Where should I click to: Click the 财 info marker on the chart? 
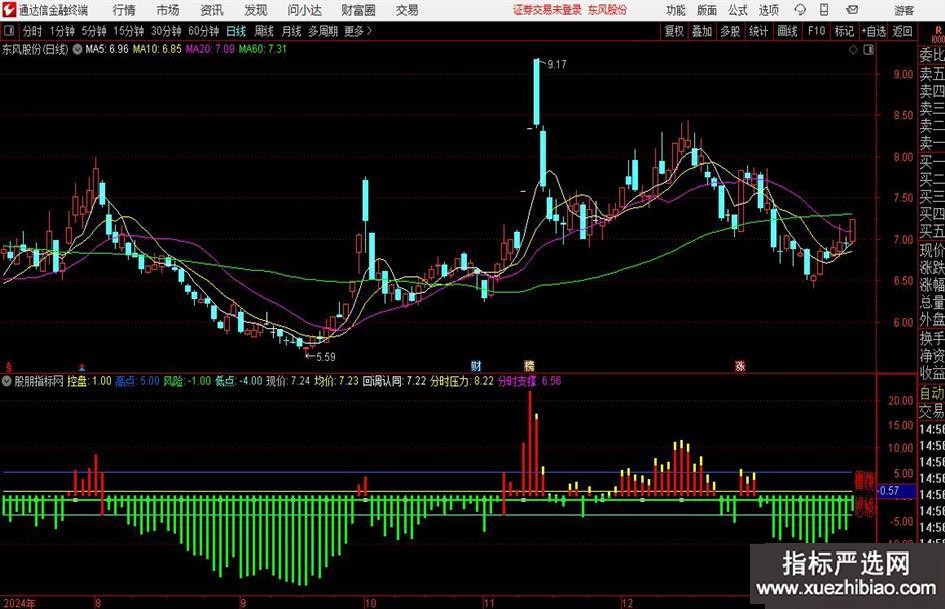476,365
